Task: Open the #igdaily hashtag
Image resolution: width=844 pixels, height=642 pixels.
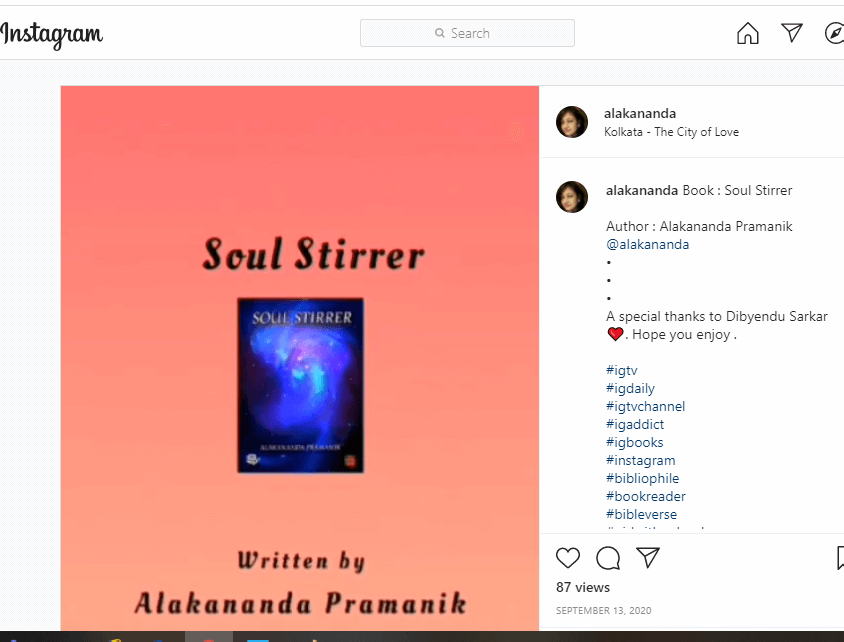Action: [630, 389]
